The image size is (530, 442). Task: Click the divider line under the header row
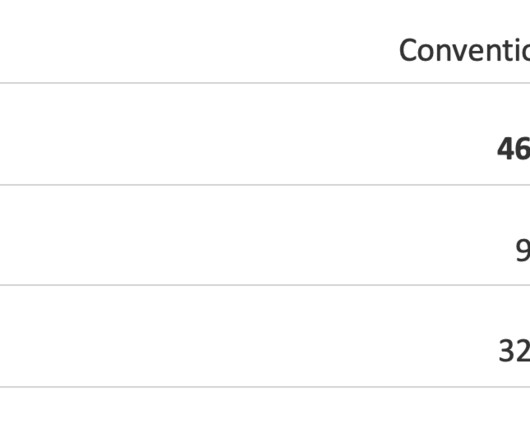(265, 82)
